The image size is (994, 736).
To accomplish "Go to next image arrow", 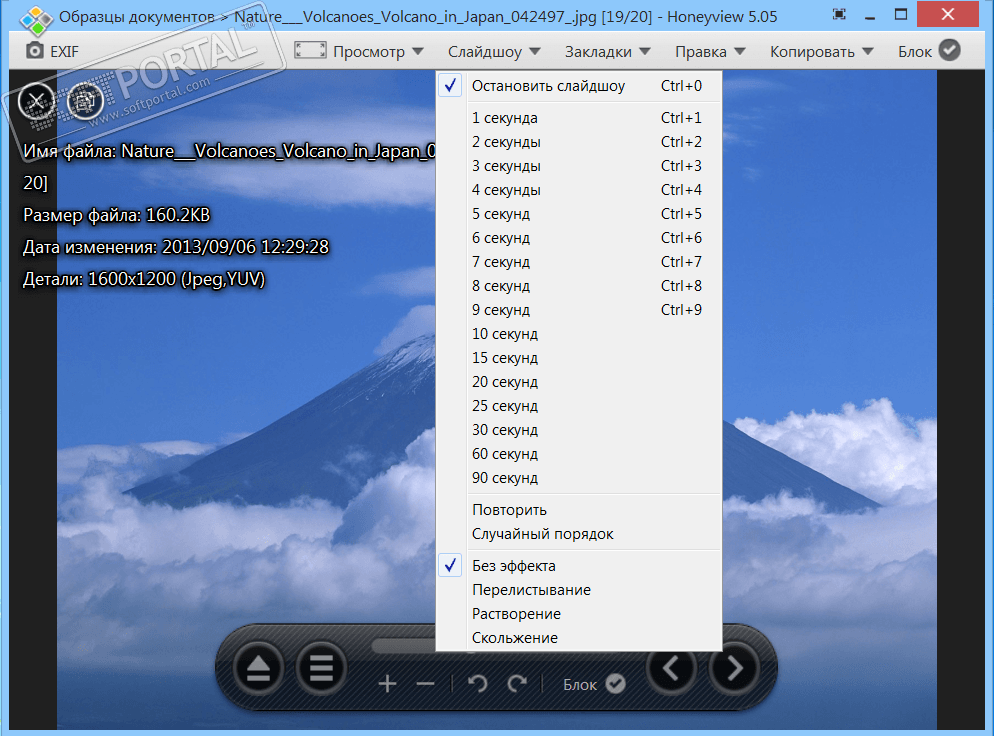I will (x=734, y=668).
